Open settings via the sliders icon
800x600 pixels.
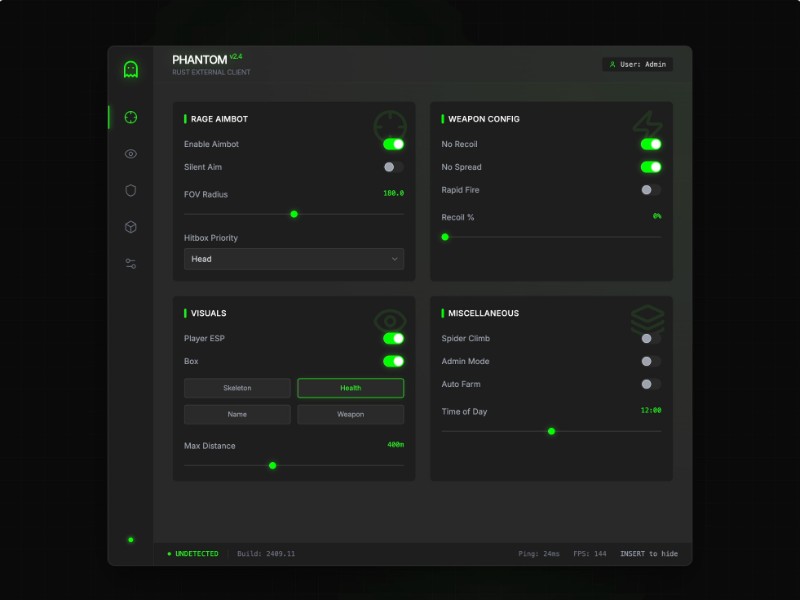(130, 263)
